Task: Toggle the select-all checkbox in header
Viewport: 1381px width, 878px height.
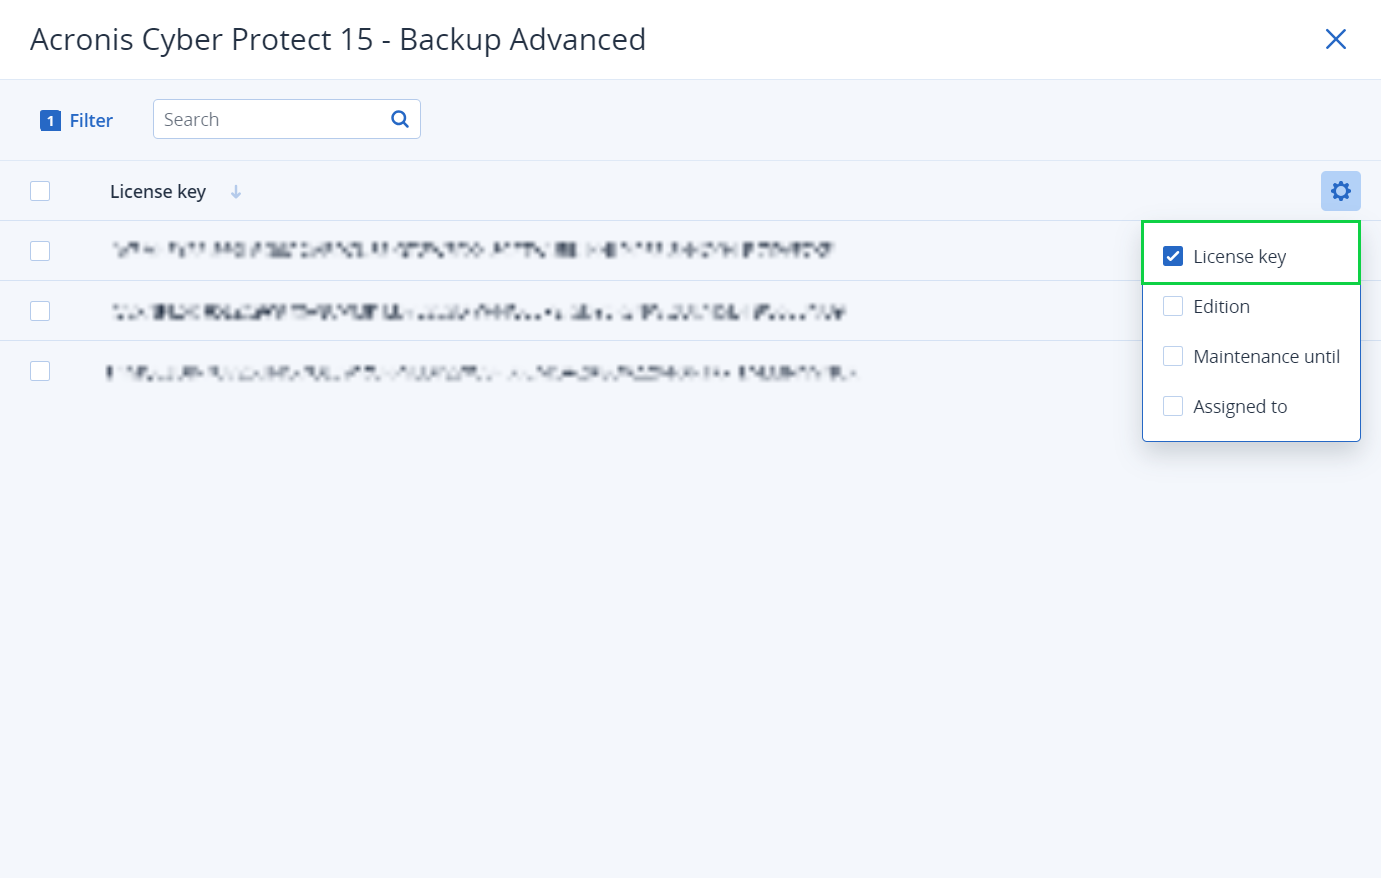Action: pos(40,191)
